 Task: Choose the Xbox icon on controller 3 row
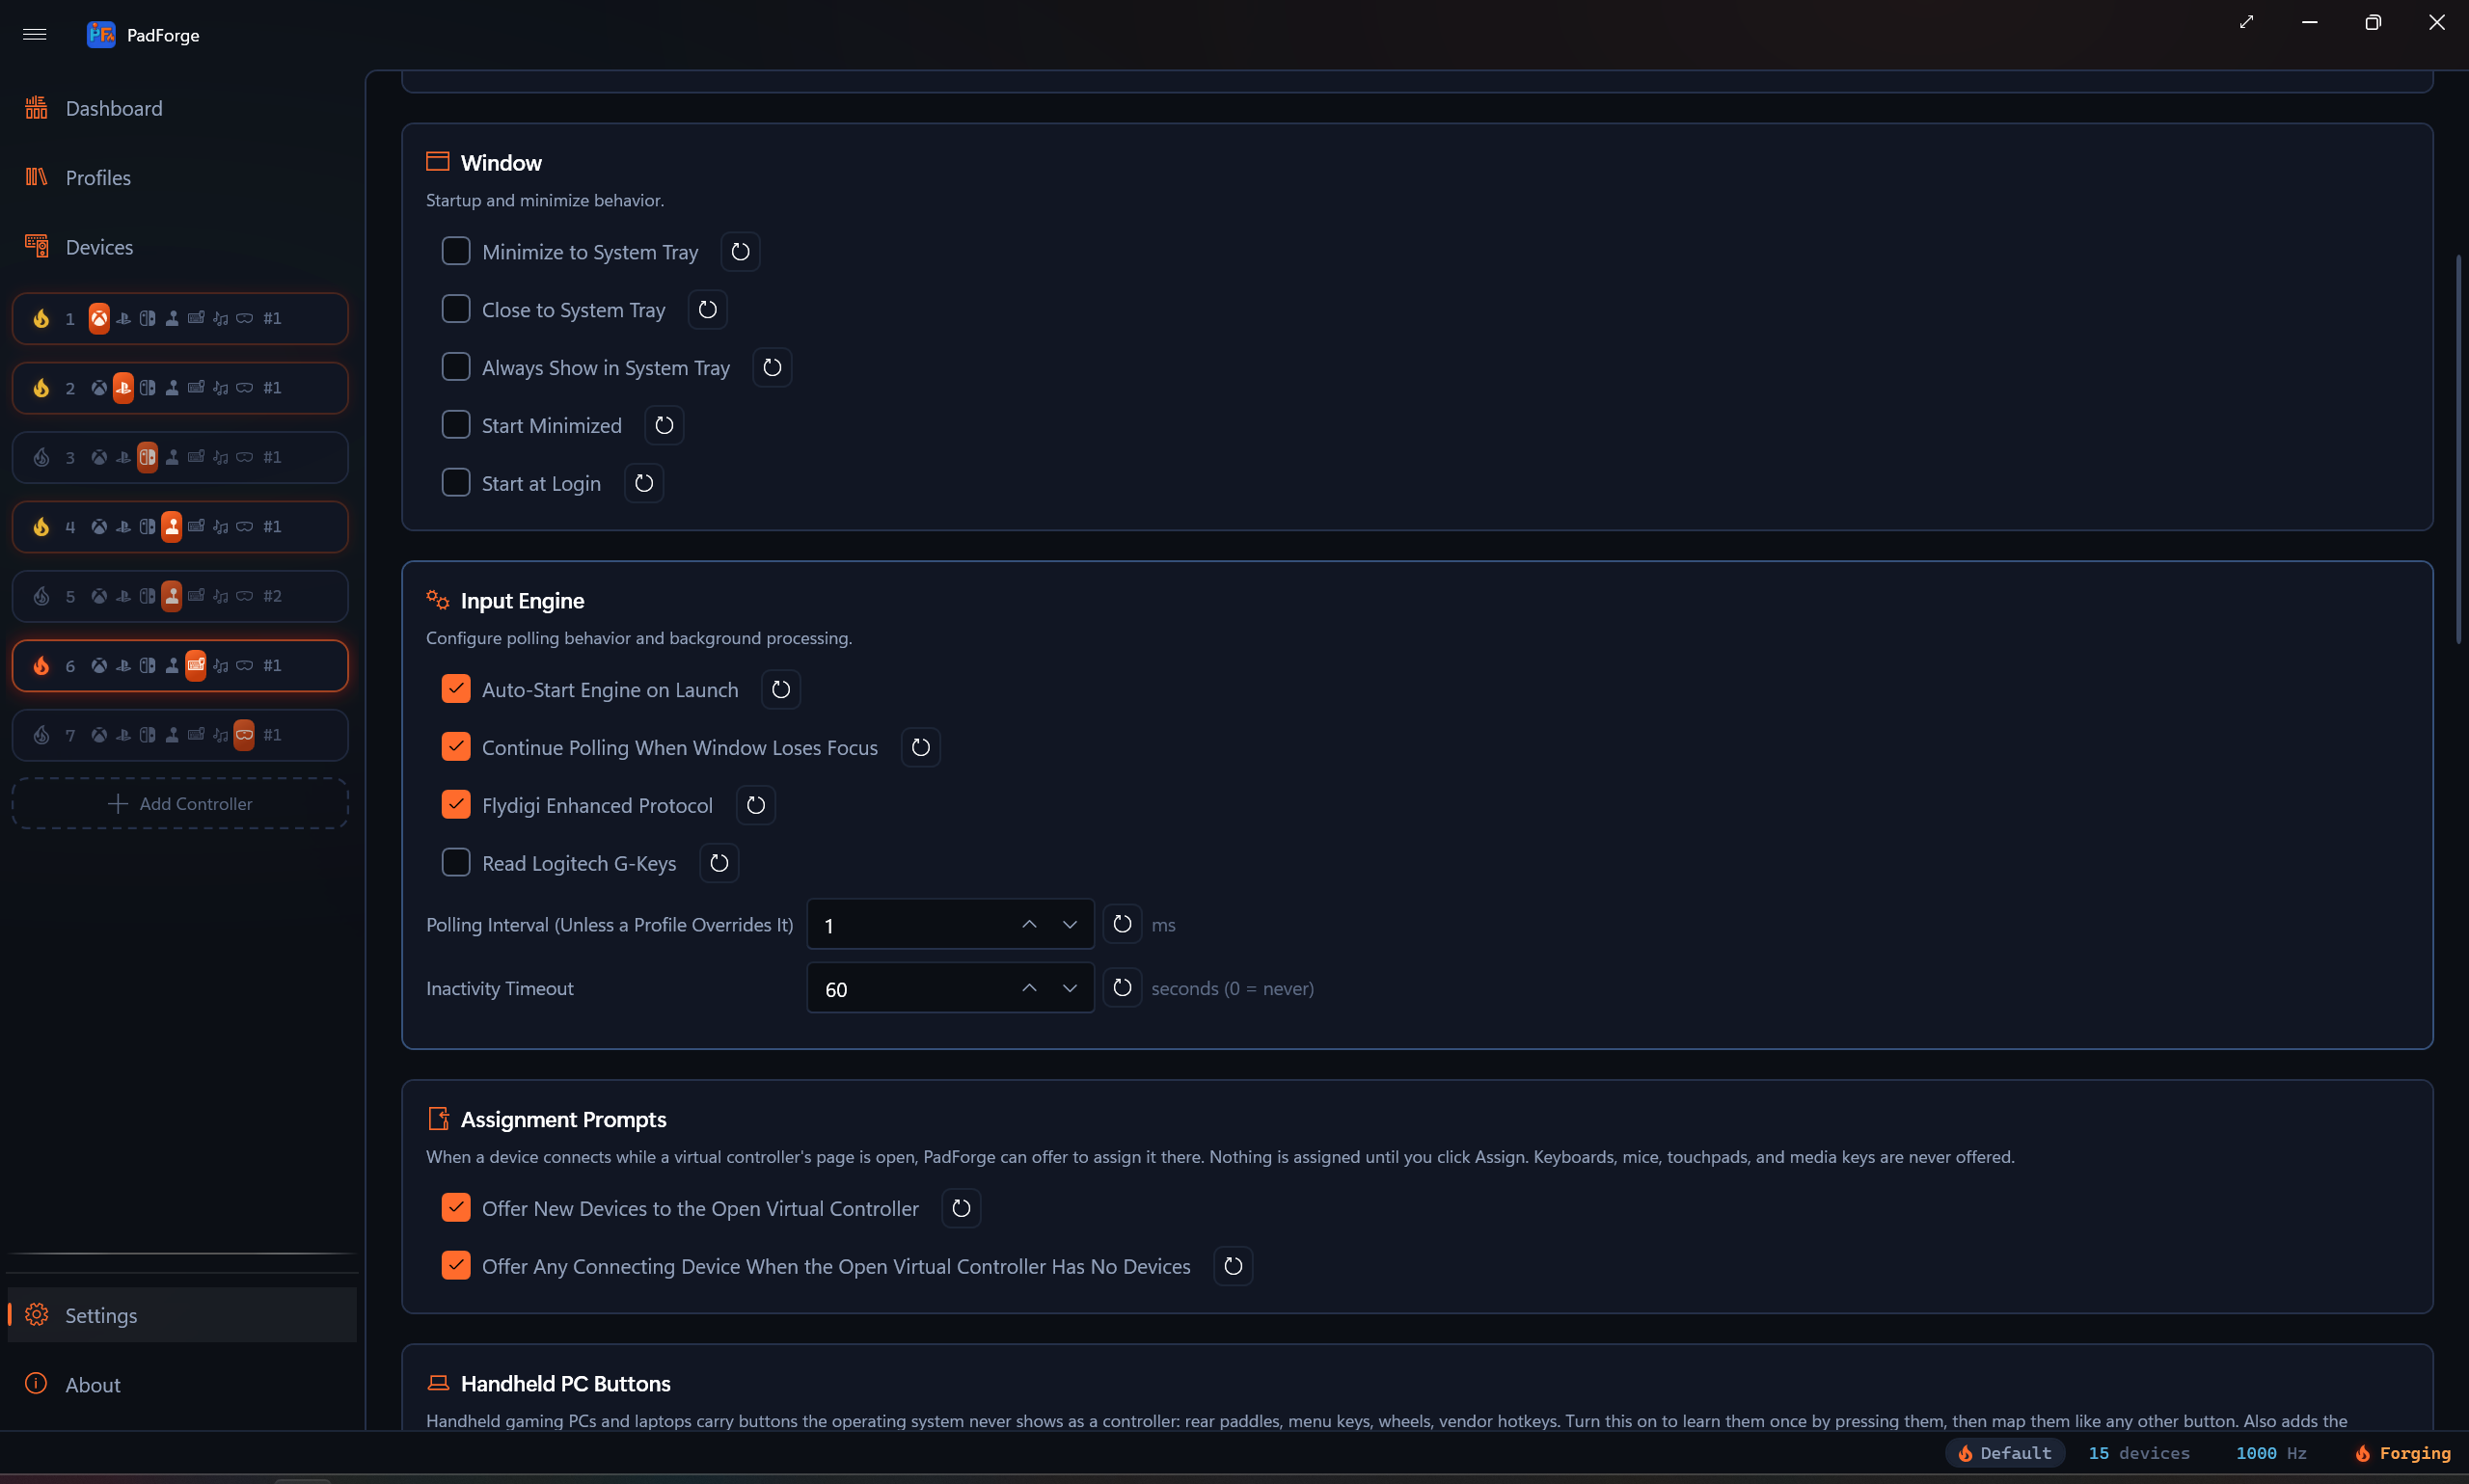99,457
